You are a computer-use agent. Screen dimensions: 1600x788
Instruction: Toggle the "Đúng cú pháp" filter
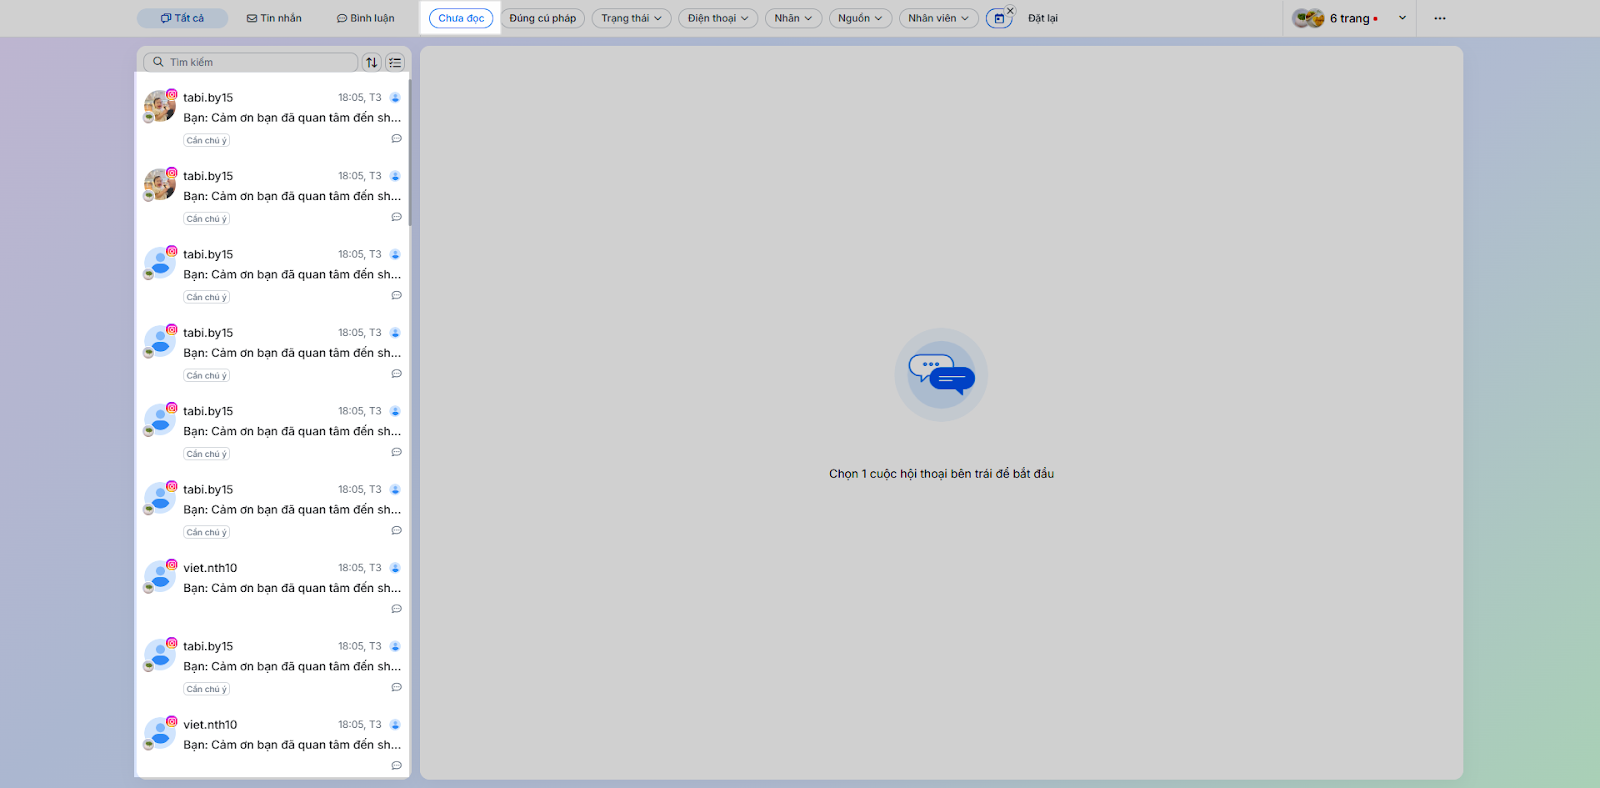coord(543,18)
